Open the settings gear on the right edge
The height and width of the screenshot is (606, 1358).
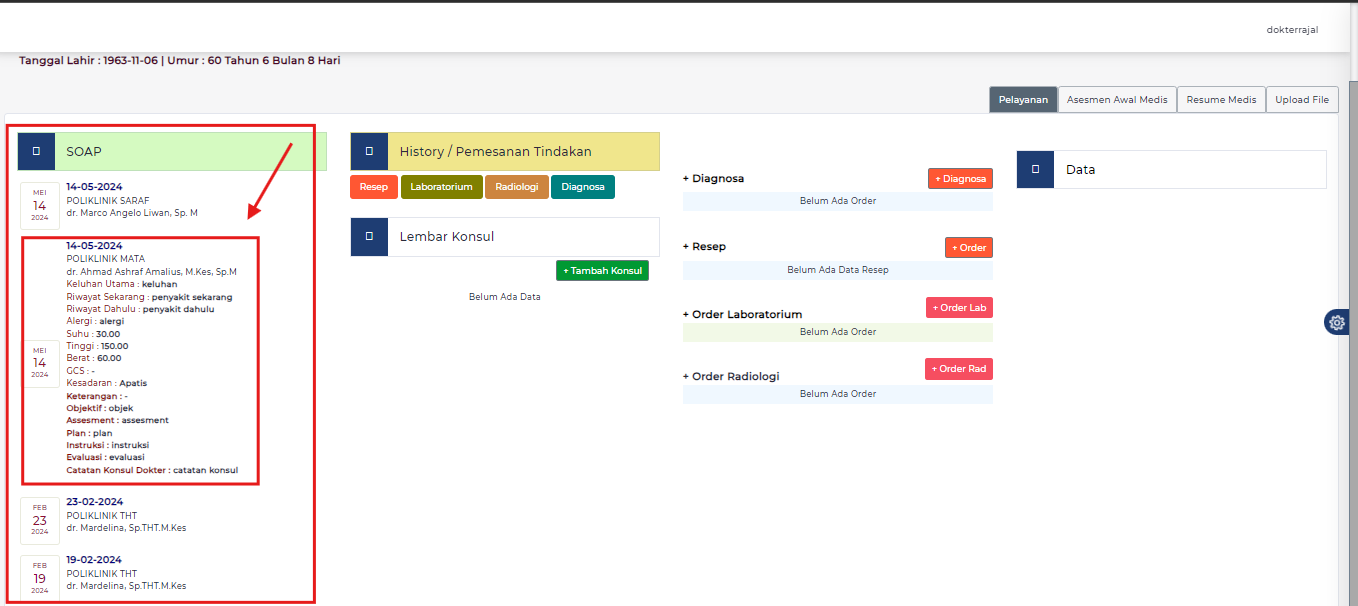pos(1337,322)
